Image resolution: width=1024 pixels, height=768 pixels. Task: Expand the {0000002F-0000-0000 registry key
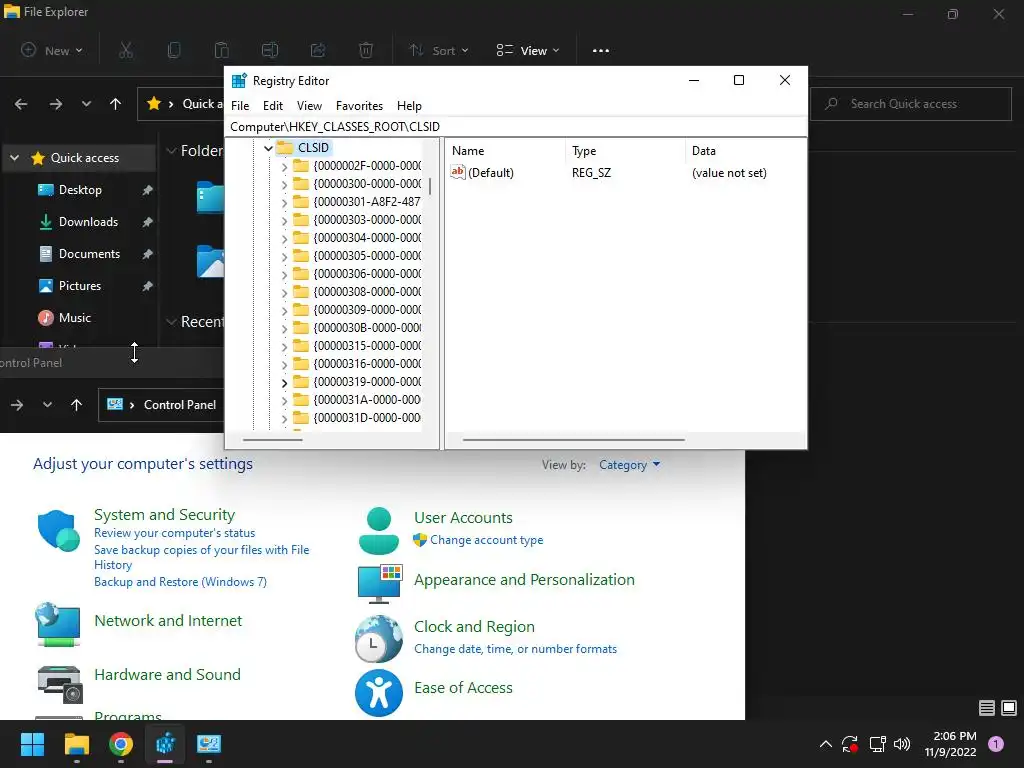click(x=284, y=167)
